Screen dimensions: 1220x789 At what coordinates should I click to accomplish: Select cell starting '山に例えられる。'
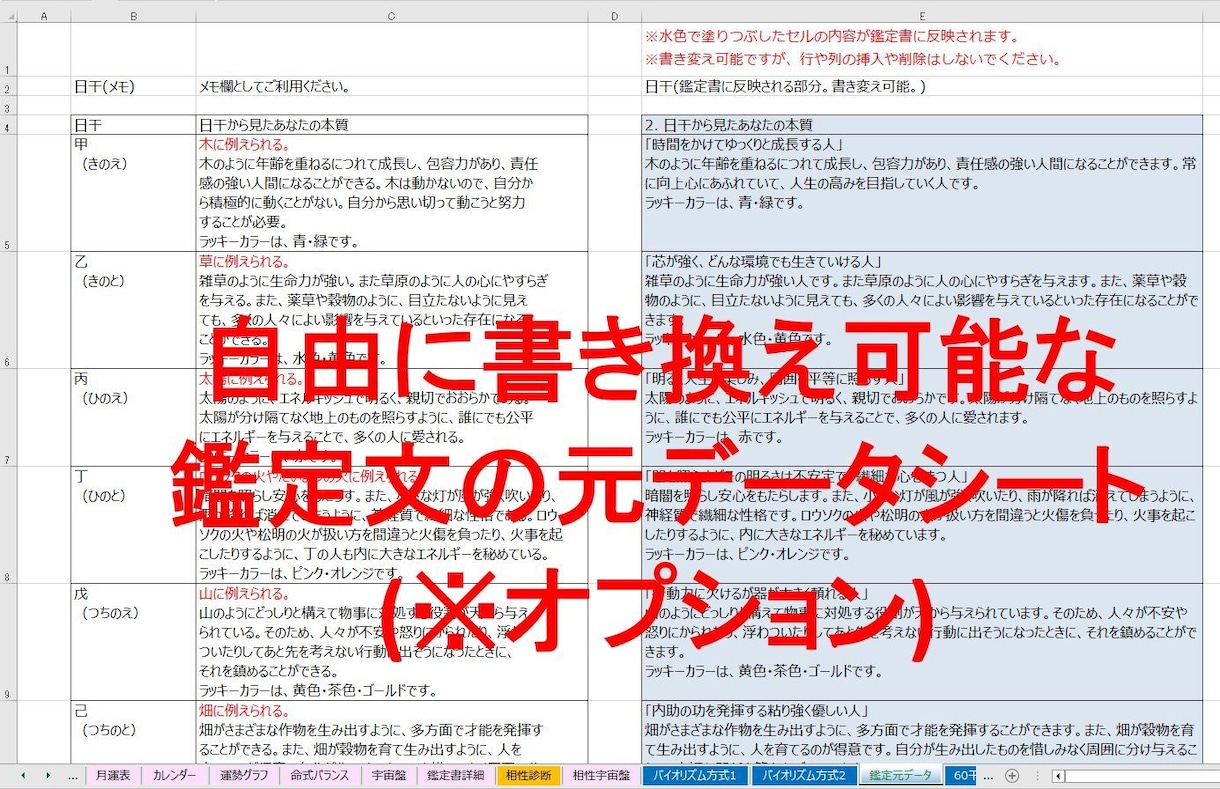point(391,643)
